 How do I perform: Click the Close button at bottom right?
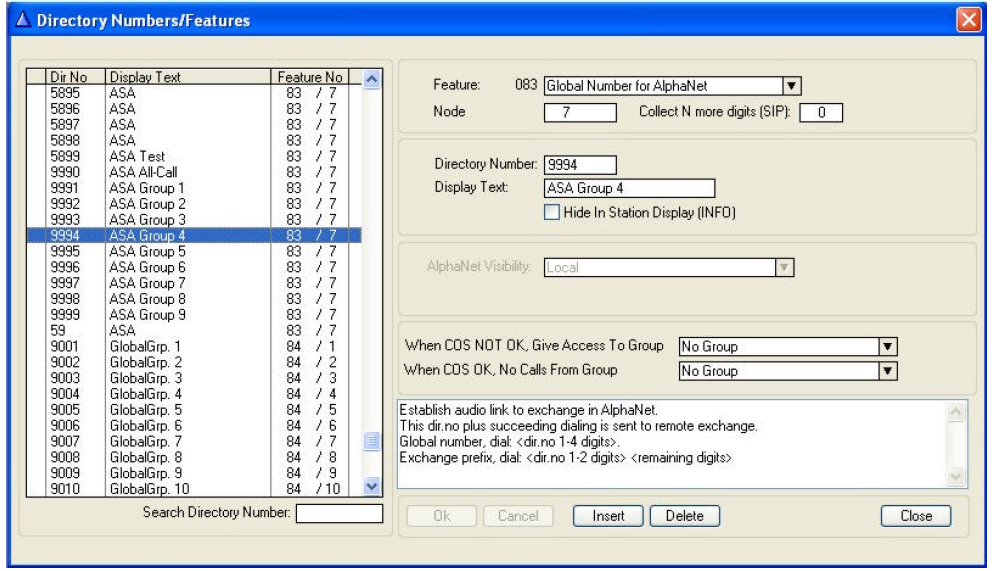[x=914, y=516]
